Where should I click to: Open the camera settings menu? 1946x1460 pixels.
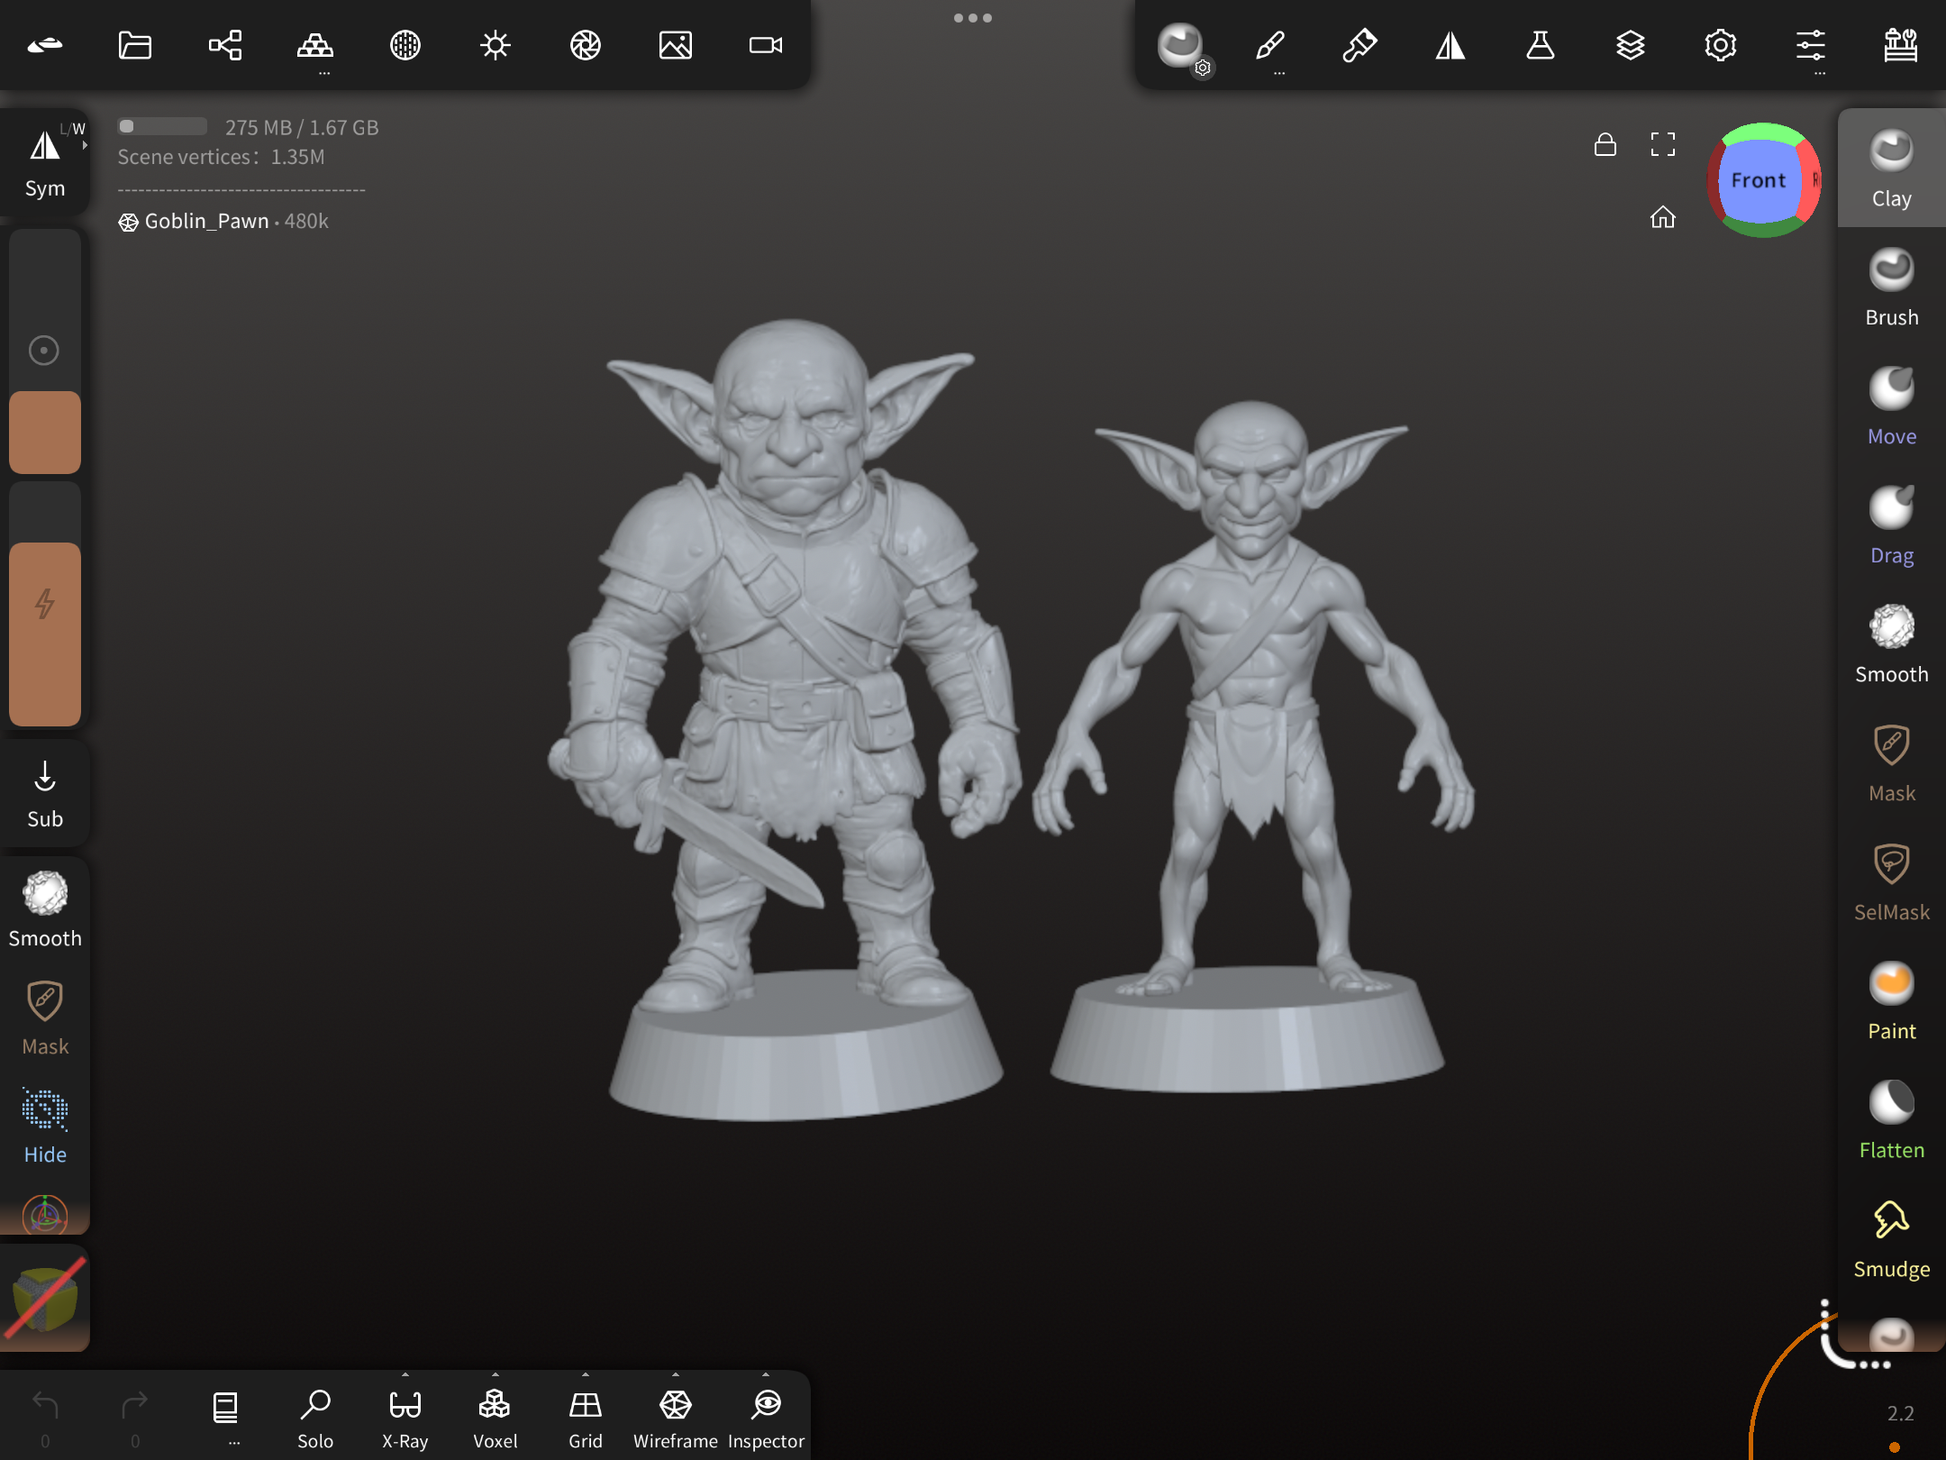pyautogui.click(x=766, y=45)
